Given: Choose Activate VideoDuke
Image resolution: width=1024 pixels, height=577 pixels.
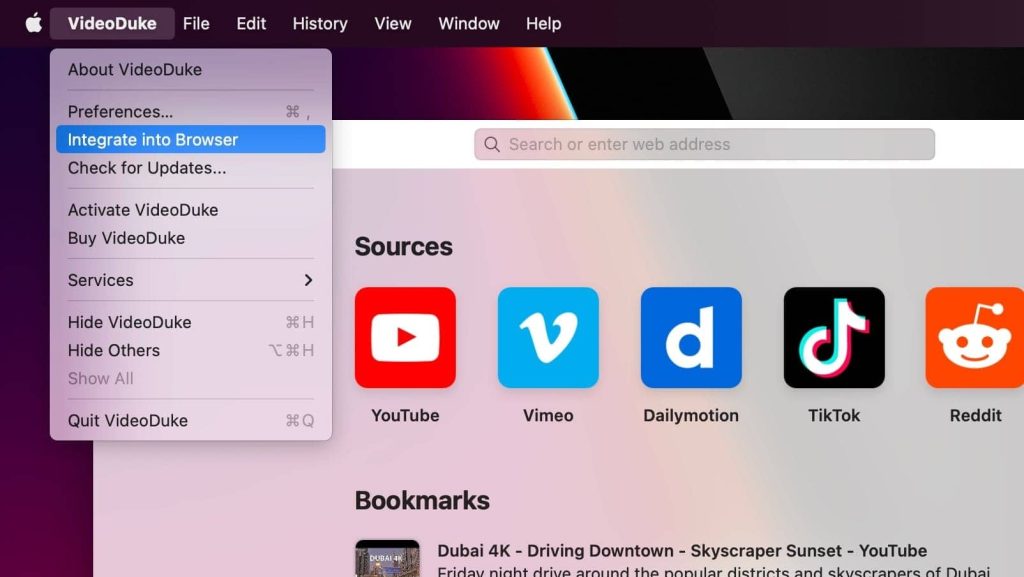Looking at the screenshot, I should click(191, 210).
